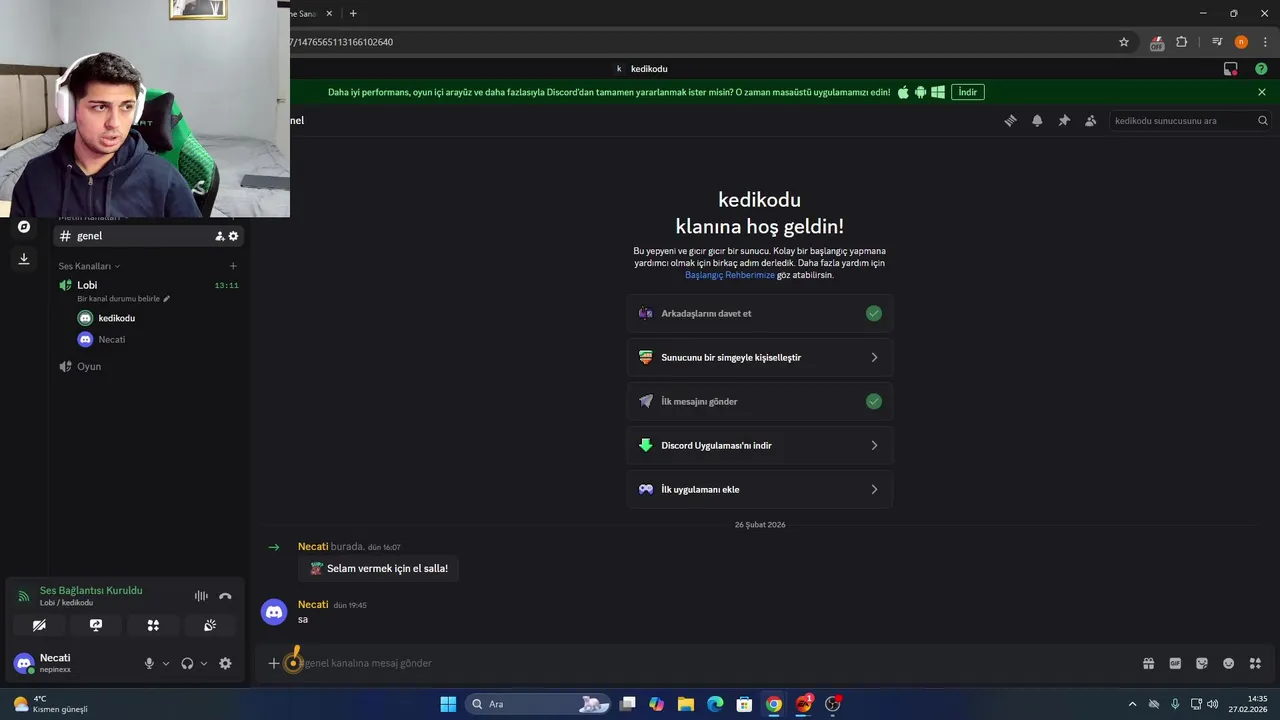Open Windows Start button
The image size is (1280, 720).
tap(448, 704)
